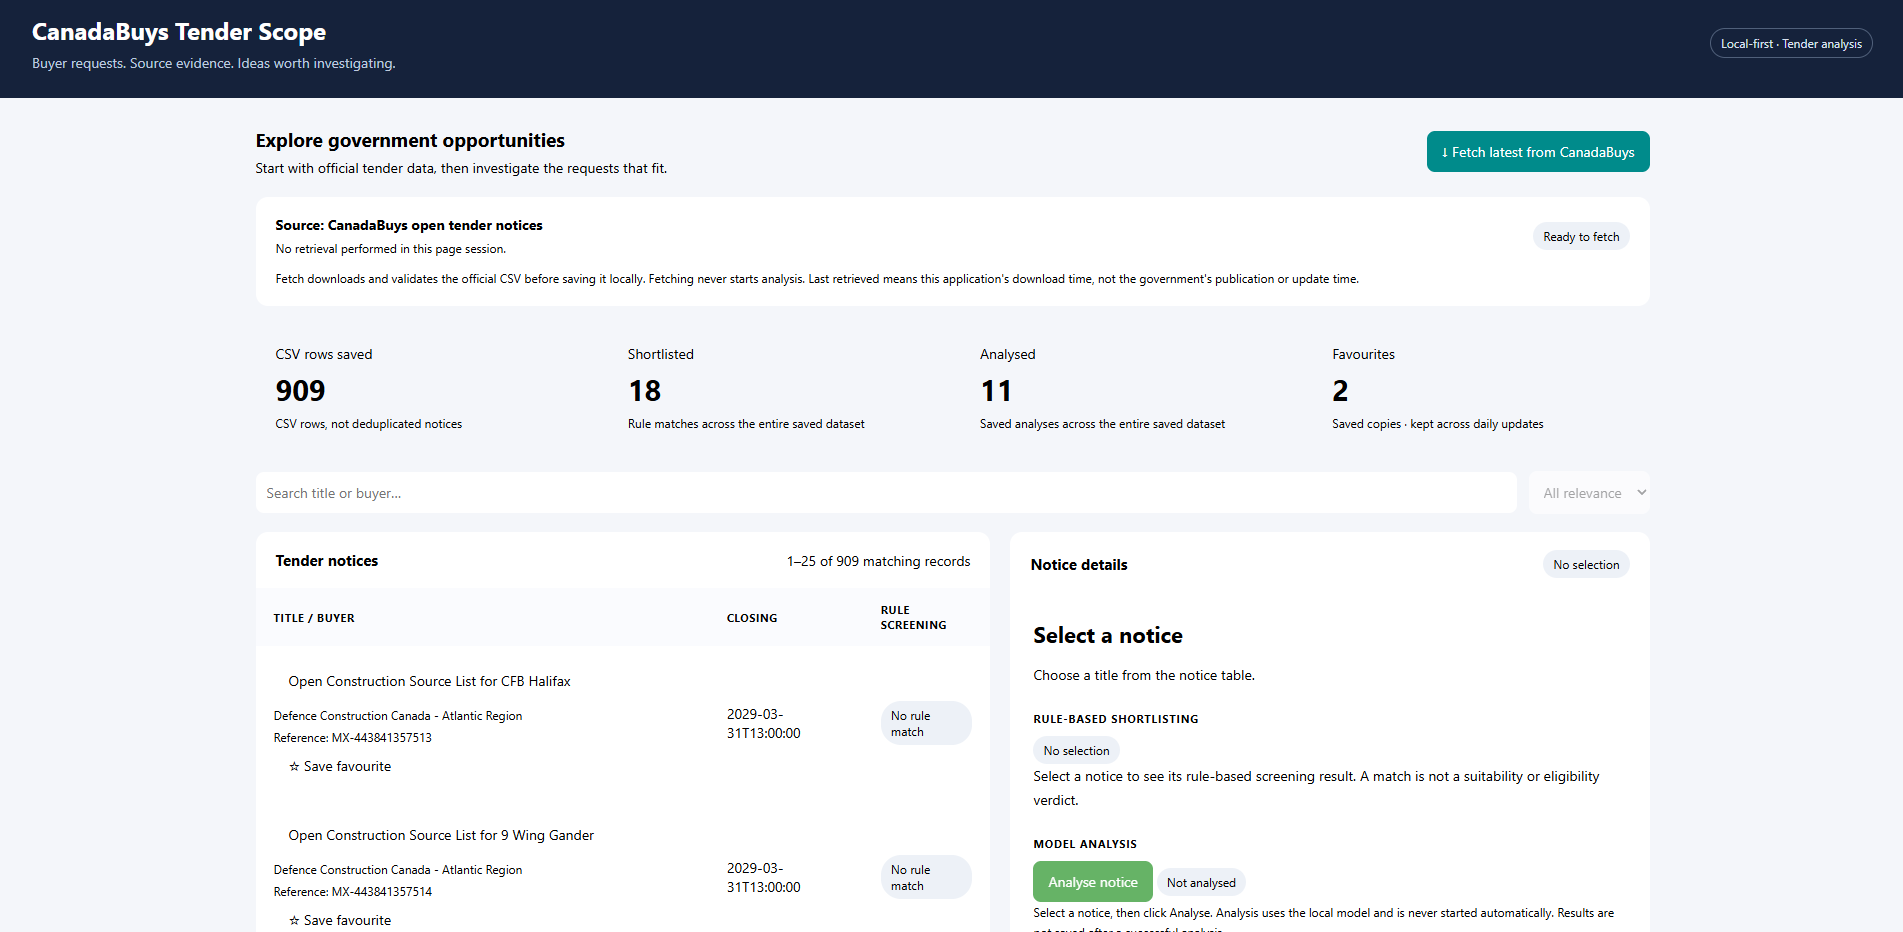Open notice 'Open Construction Source List for CFB Halifax'
Image resolution: width=1903 pixels, height=932 pixels.
429,681
